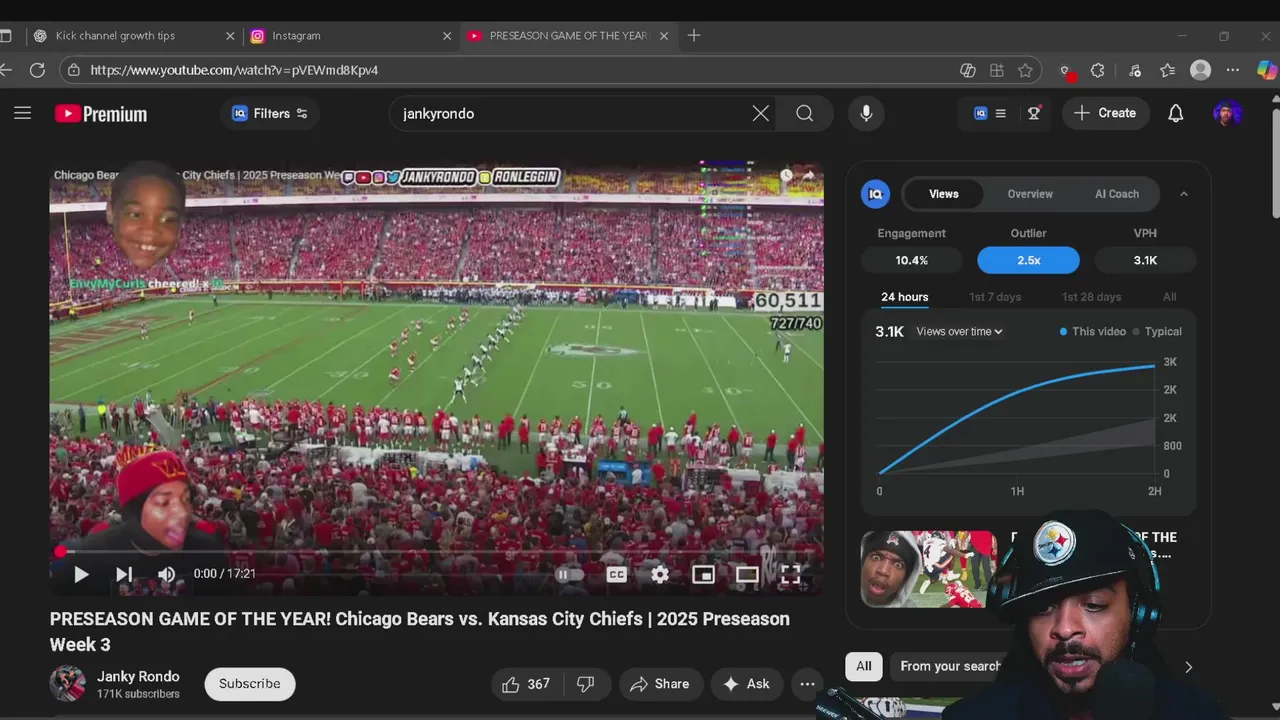Select the All filter chip

(x=864, y=666)
